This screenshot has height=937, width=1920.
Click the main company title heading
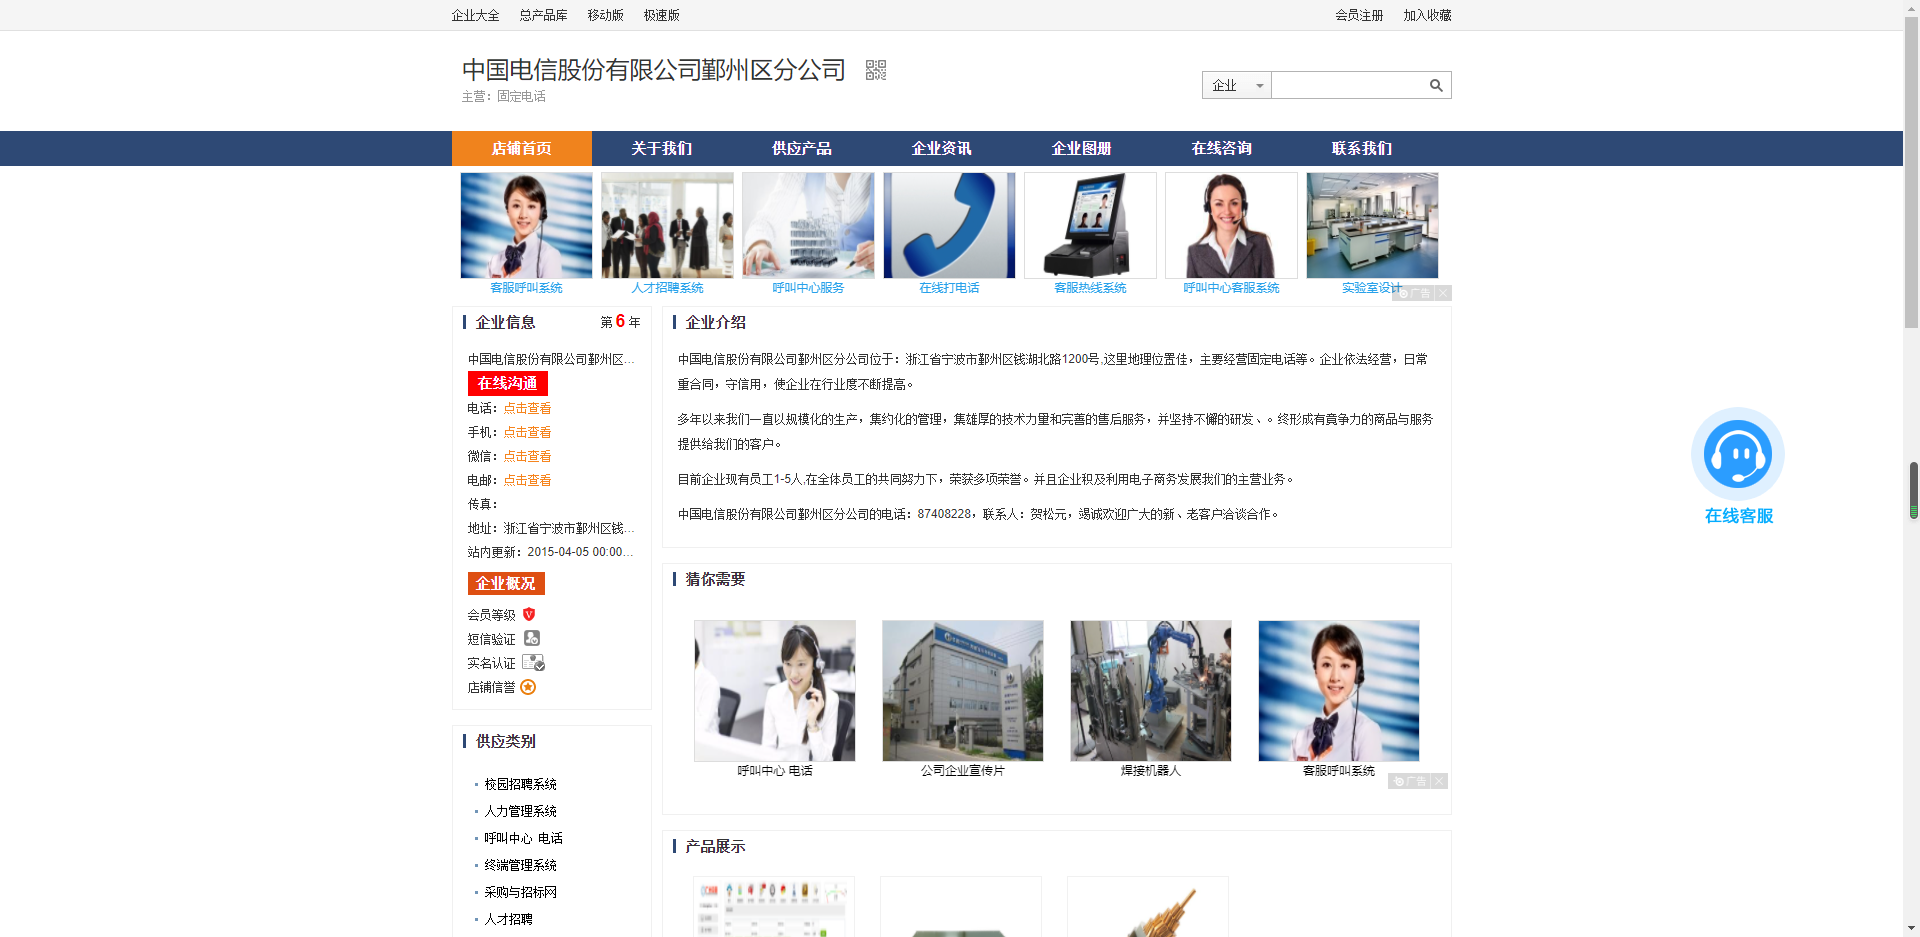click(654, 70)
